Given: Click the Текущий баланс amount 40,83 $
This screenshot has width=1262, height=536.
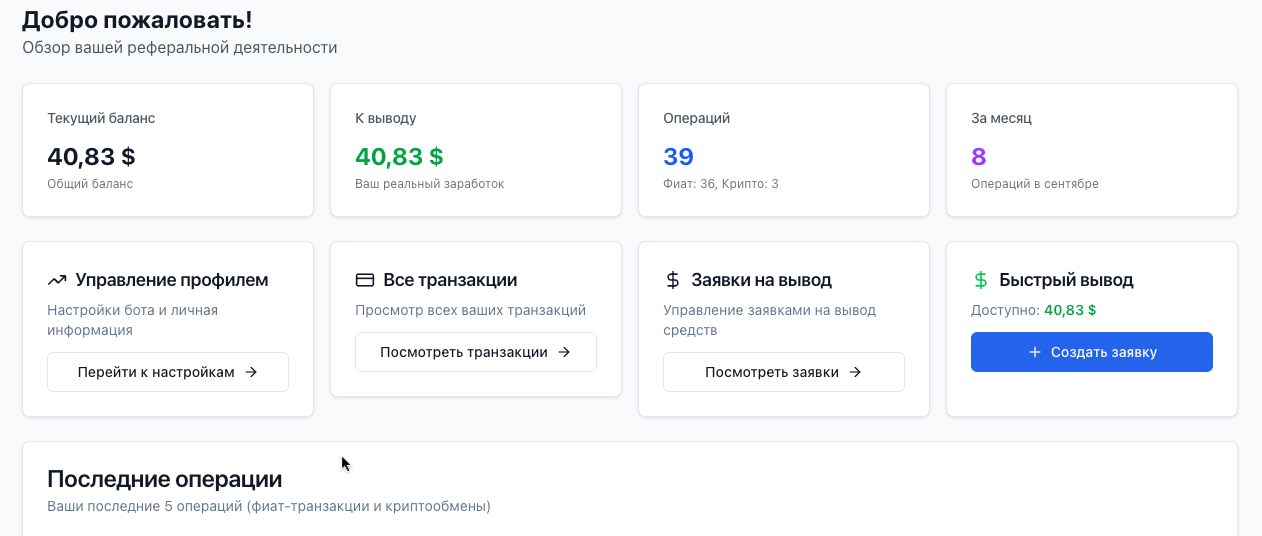Looking at the screenshot, I should pos(91,156).
